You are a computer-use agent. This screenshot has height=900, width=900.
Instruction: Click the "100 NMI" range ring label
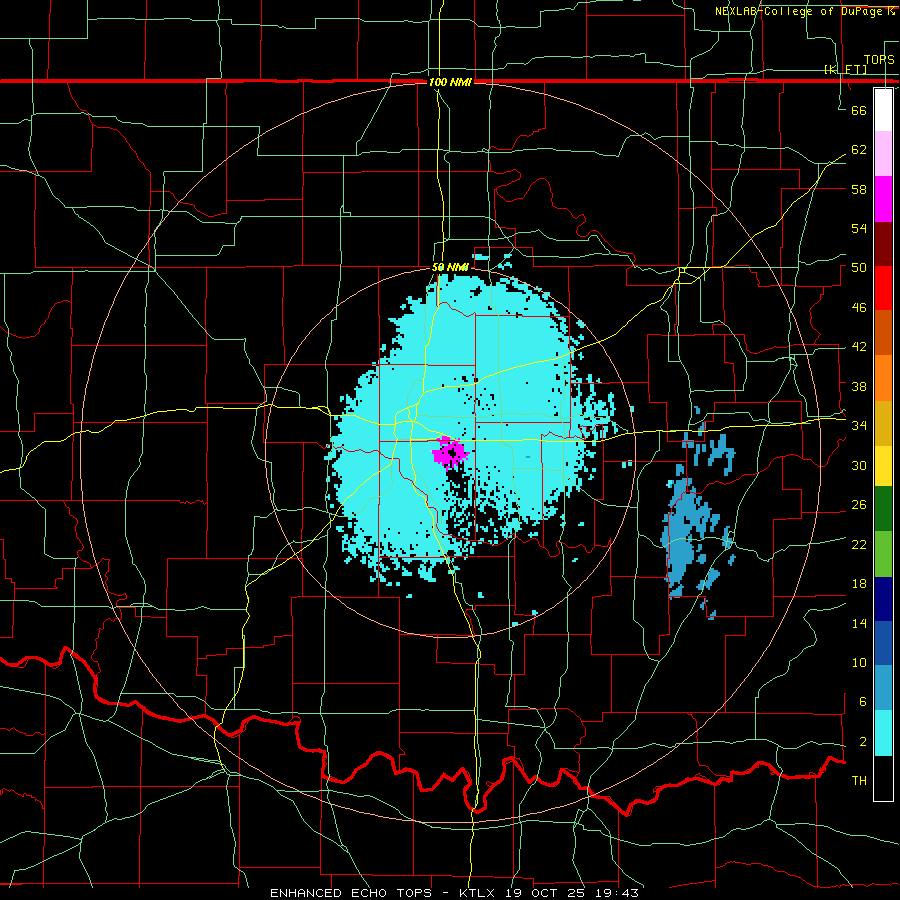tap(450, 82)
